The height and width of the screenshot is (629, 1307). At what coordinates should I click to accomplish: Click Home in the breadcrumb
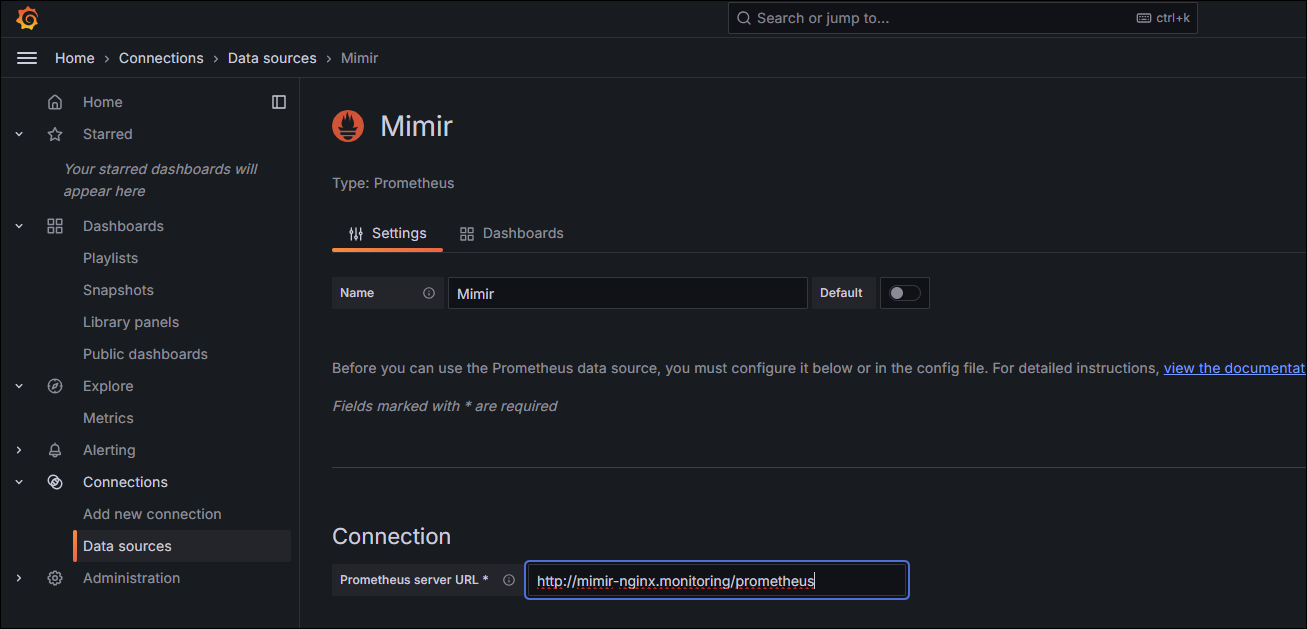[x=75, y=58]
